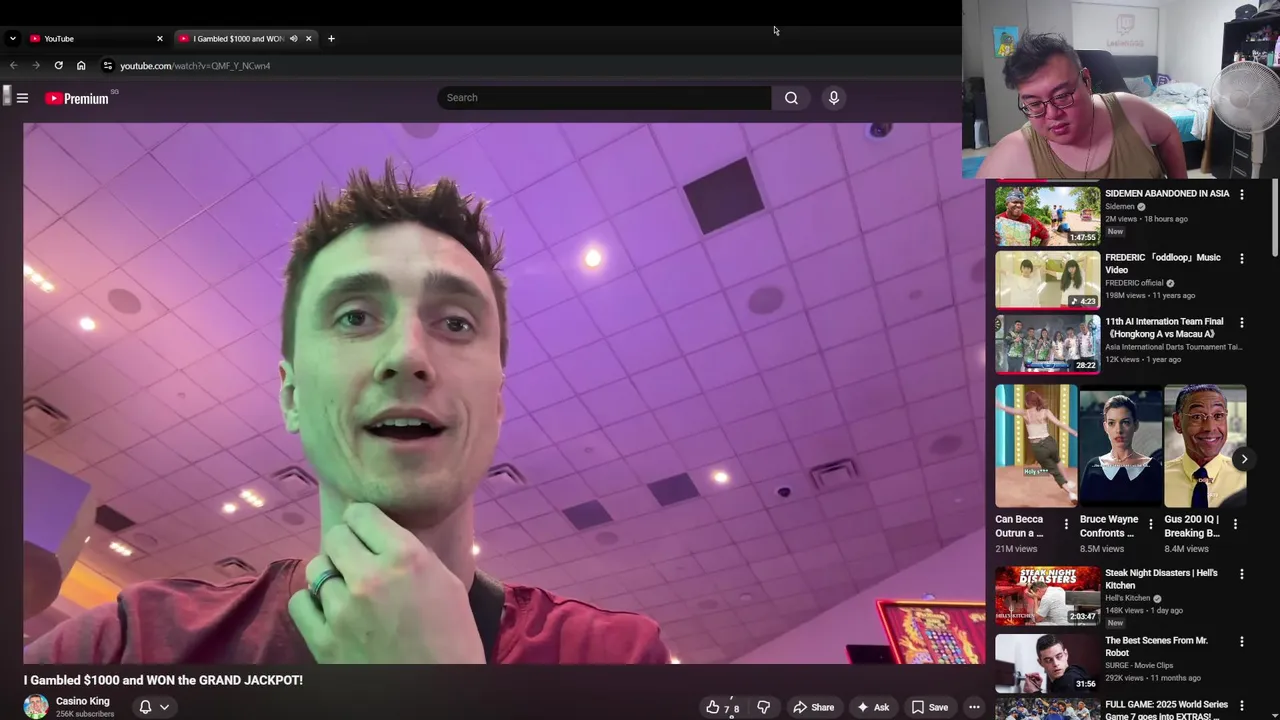This screenshot has height=720, width=1280.
Task: Open more actions menu beside Save
Action: 974,707
